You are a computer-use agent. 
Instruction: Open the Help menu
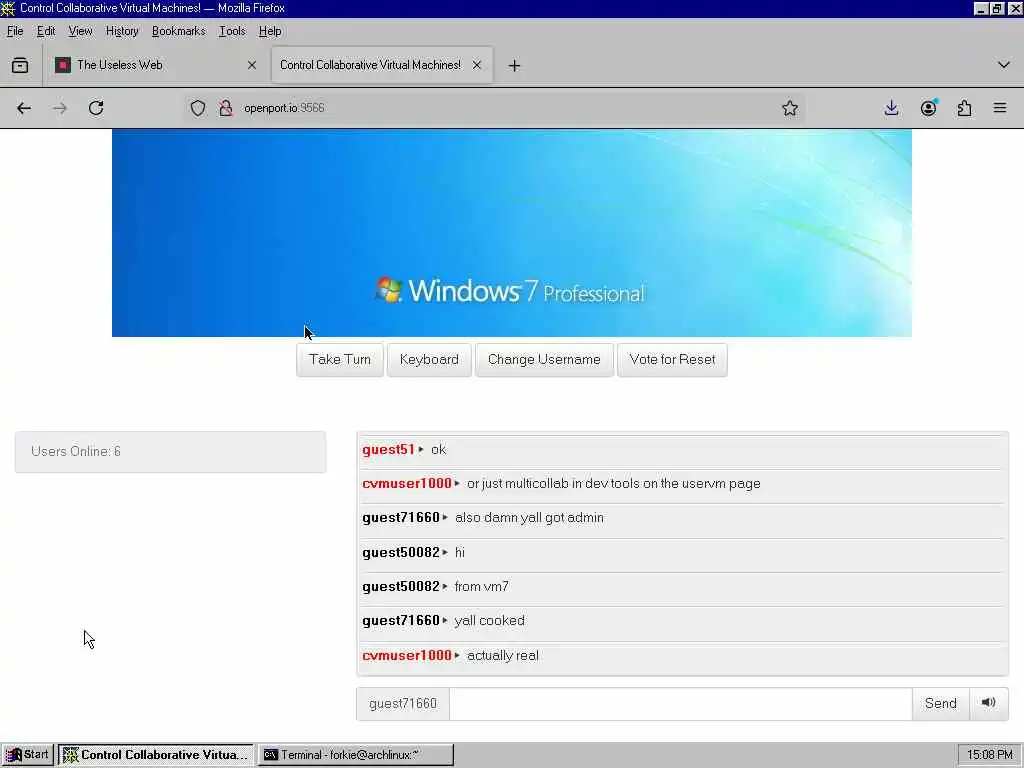(x=270, y=31)
